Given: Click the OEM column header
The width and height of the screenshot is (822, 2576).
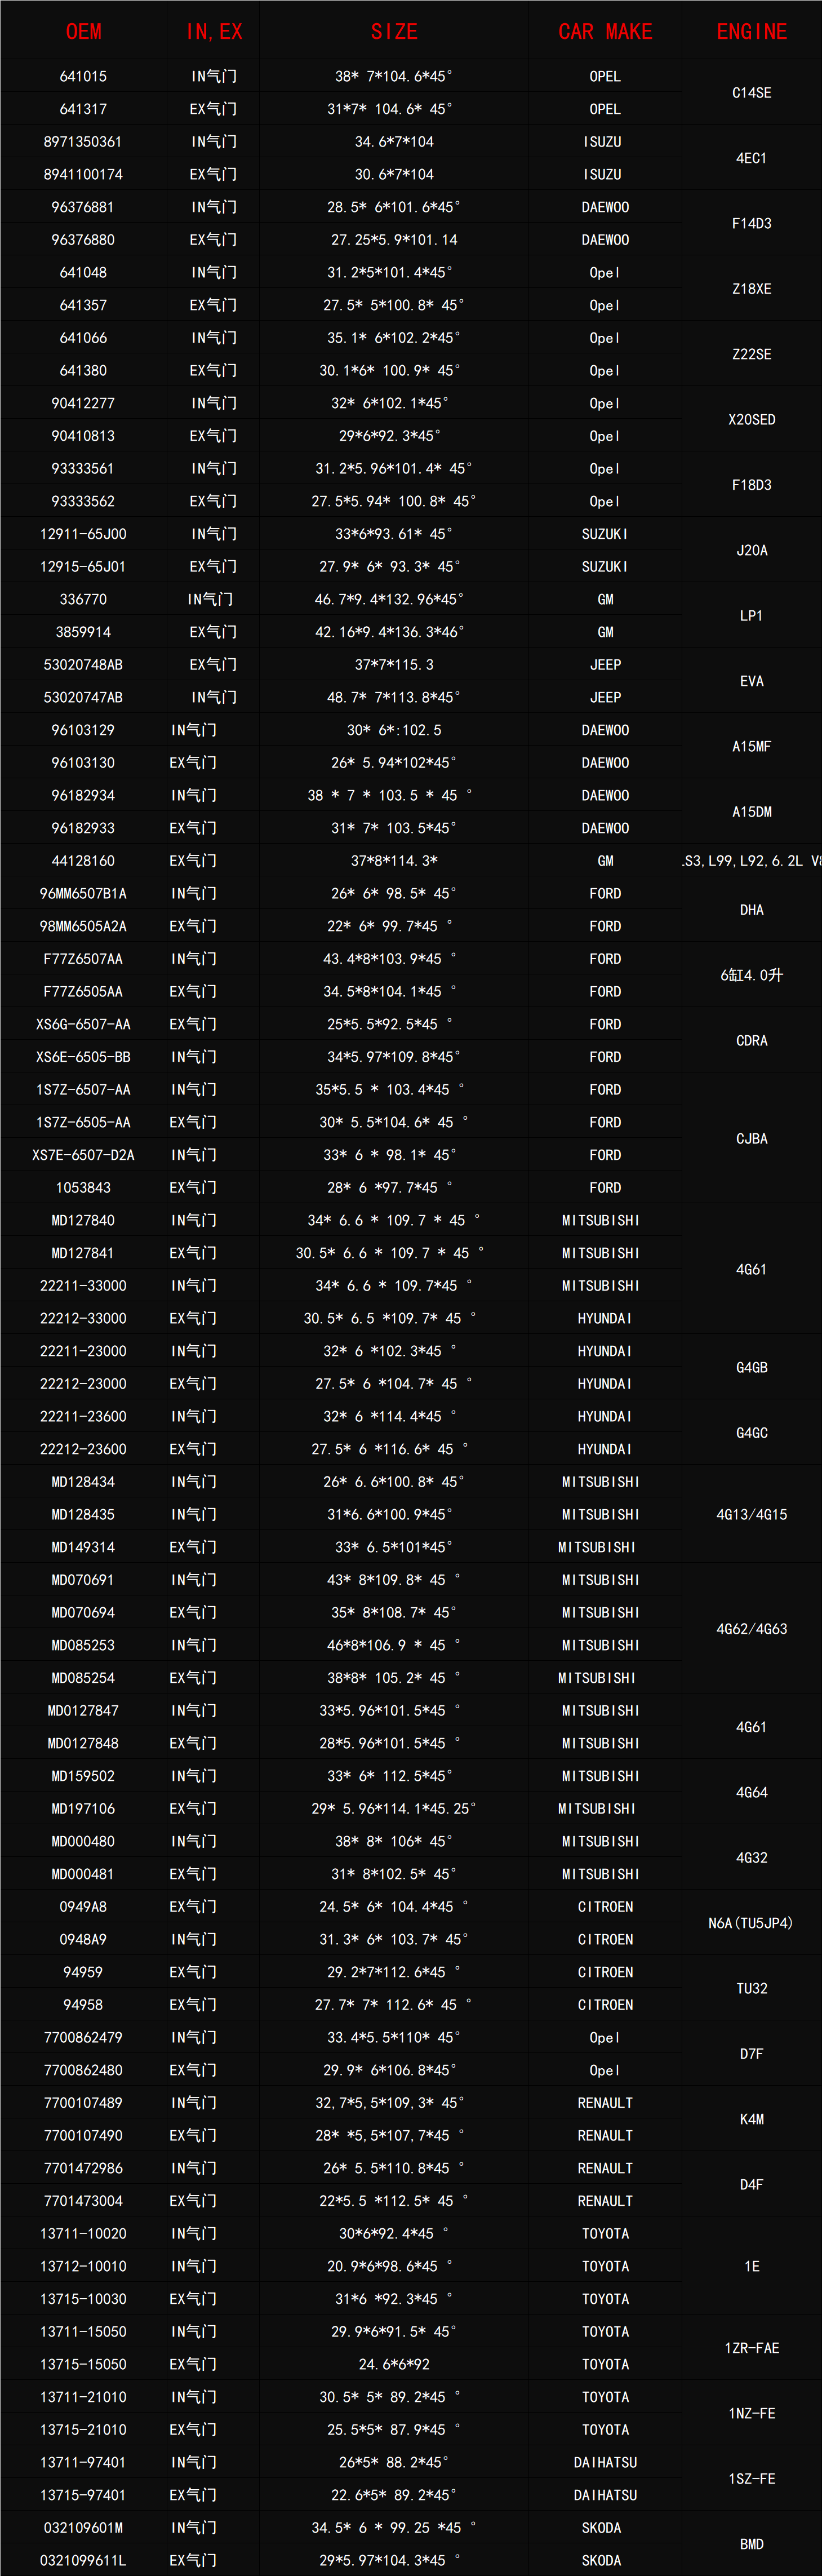Looking at the screenshot, I should [x=84, y=32].
